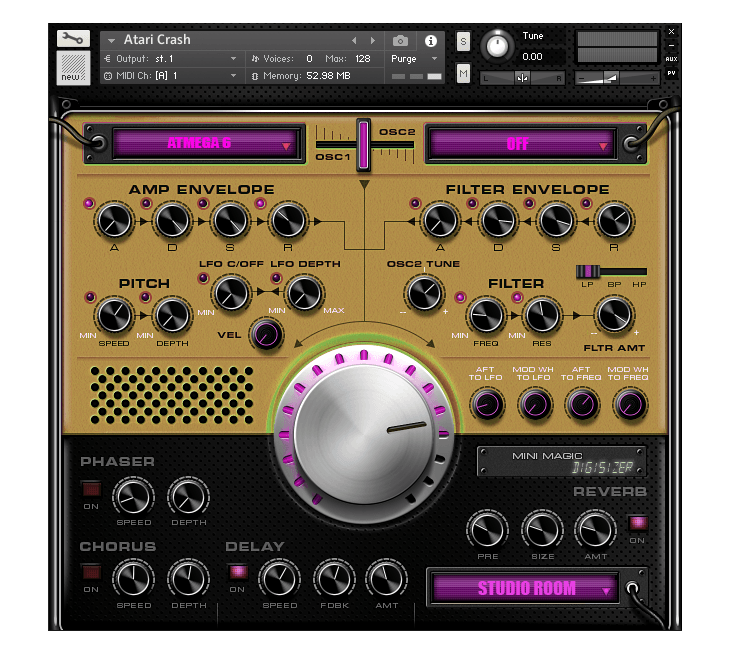Toggle the Phaser ON switch
This screenshot has width=730, height=655.
point(91,489)
